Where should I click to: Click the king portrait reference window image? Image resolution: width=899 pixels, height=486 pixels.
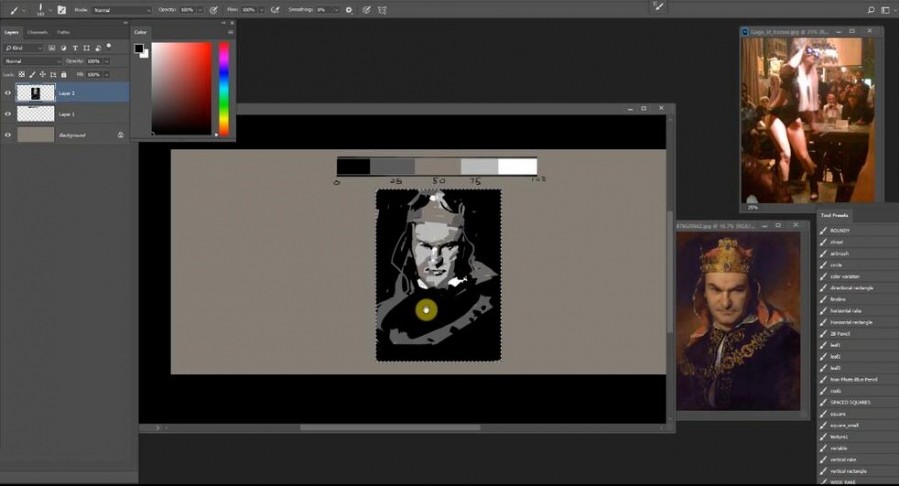pyautogui.click(x=738, y=321)
